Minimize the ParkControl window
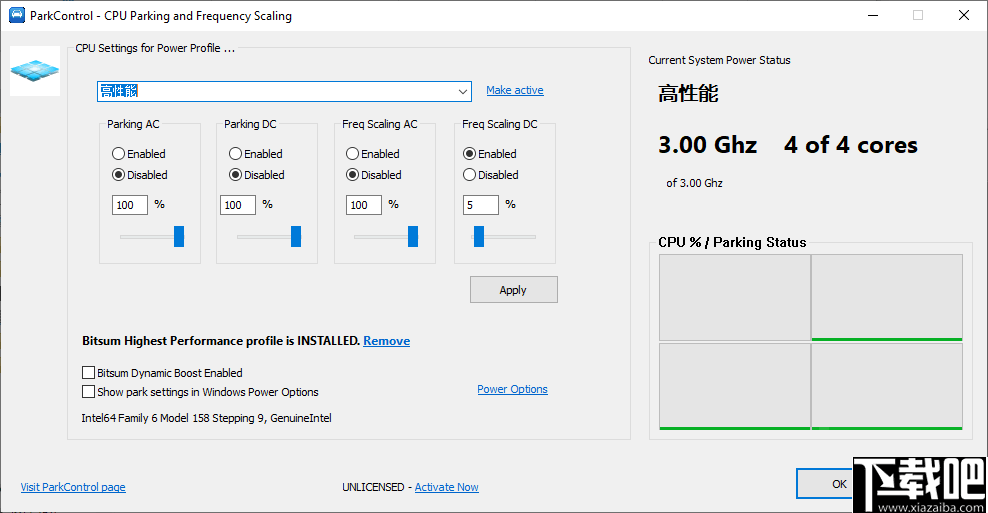This screenshot has height=513, width=988. tap(873, 15)
